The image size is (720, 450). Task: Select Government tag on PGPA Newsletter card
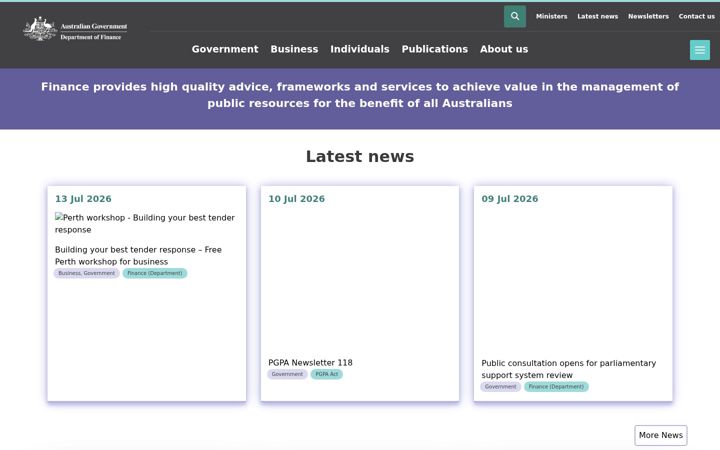[x=287, y=374]
